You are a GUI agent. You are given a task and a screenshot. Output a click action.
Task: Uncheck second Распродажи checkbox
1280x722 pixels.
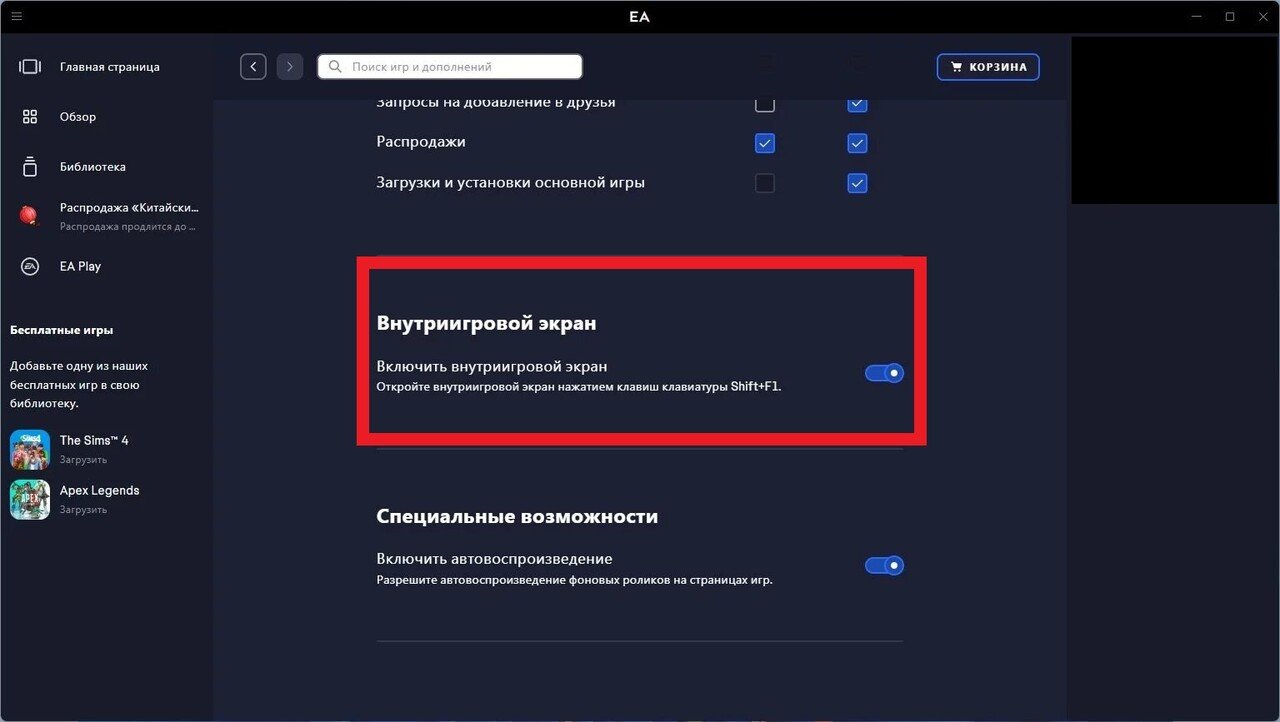point(857,143)
